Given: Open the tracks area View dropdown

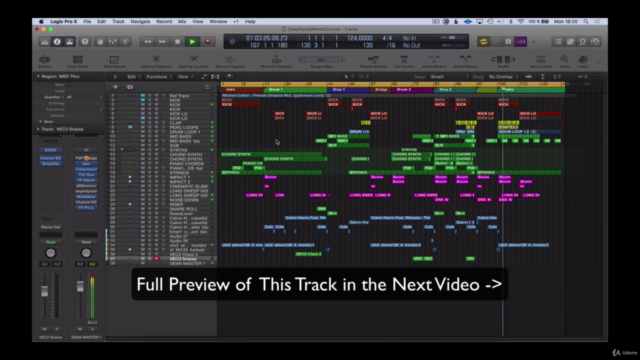Looking at the screenshot, I should point(185,77).
